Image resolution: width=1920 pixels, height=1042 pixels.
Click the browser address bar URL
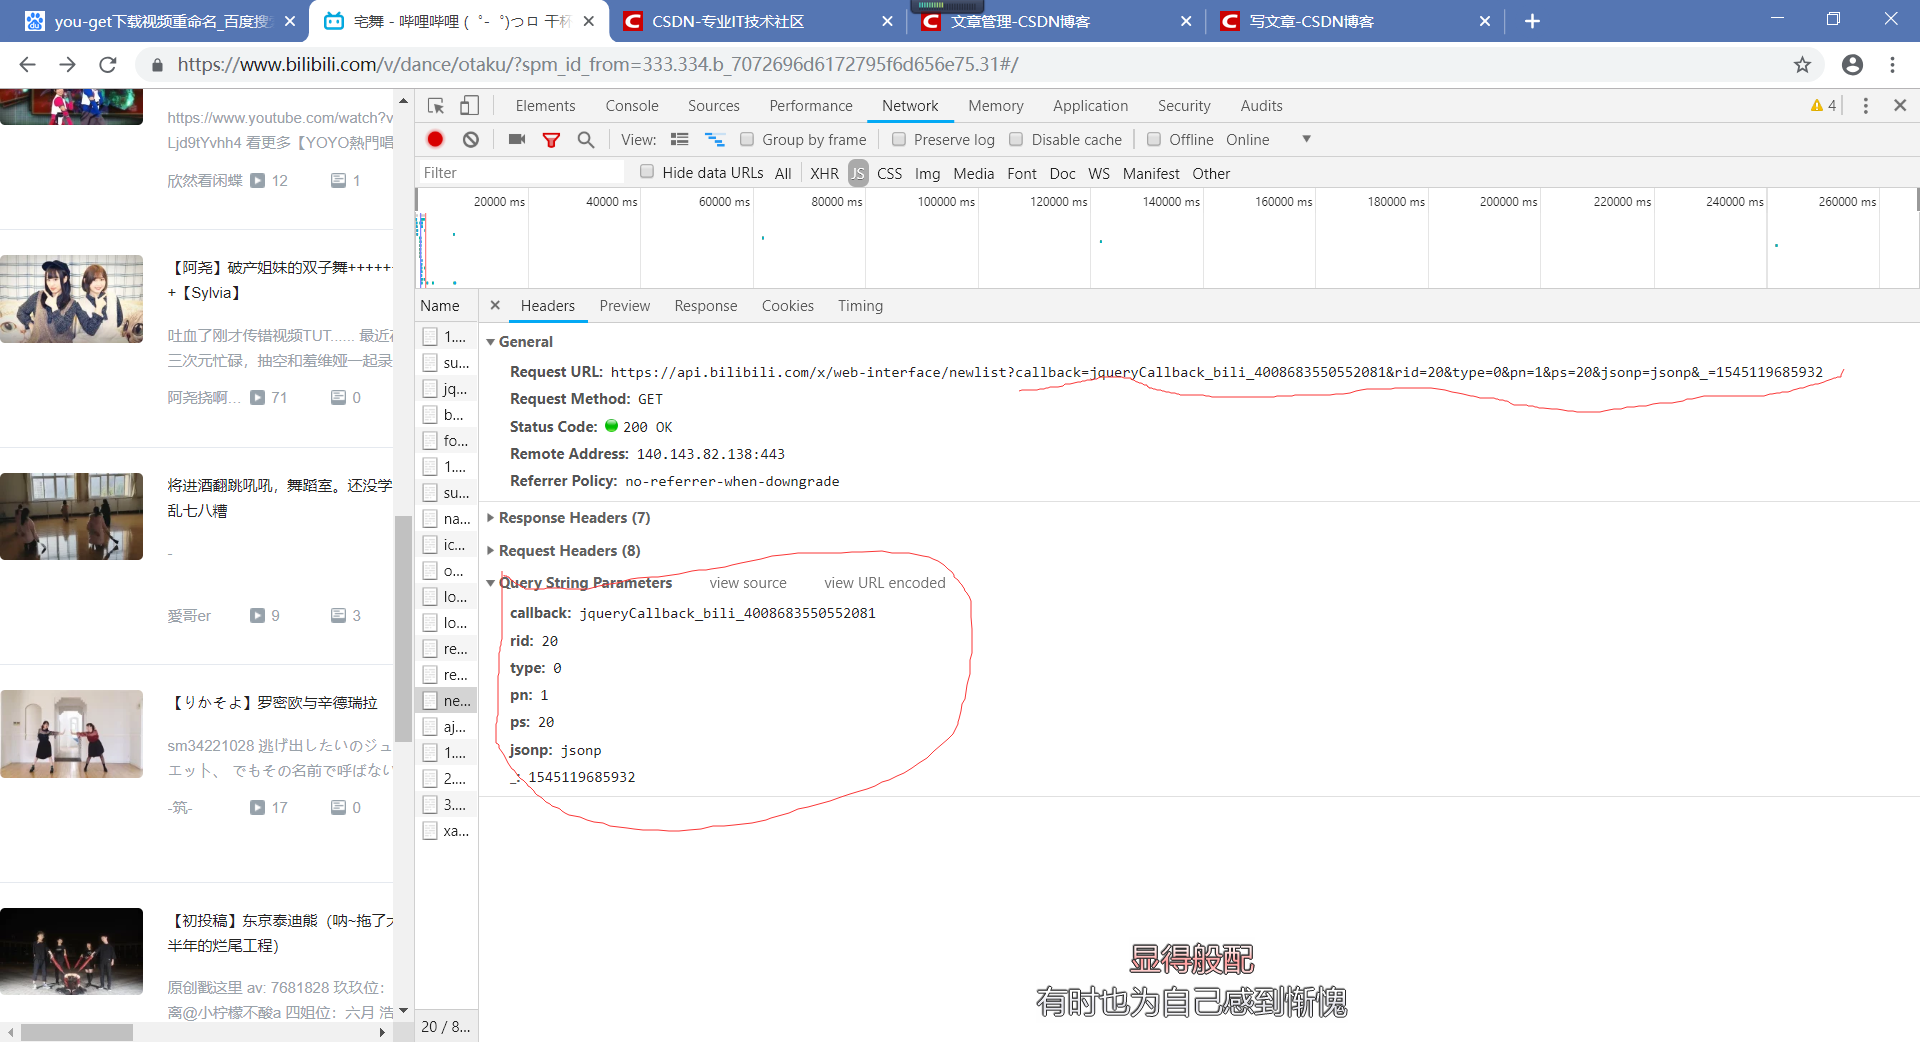(x=598, y=65)
